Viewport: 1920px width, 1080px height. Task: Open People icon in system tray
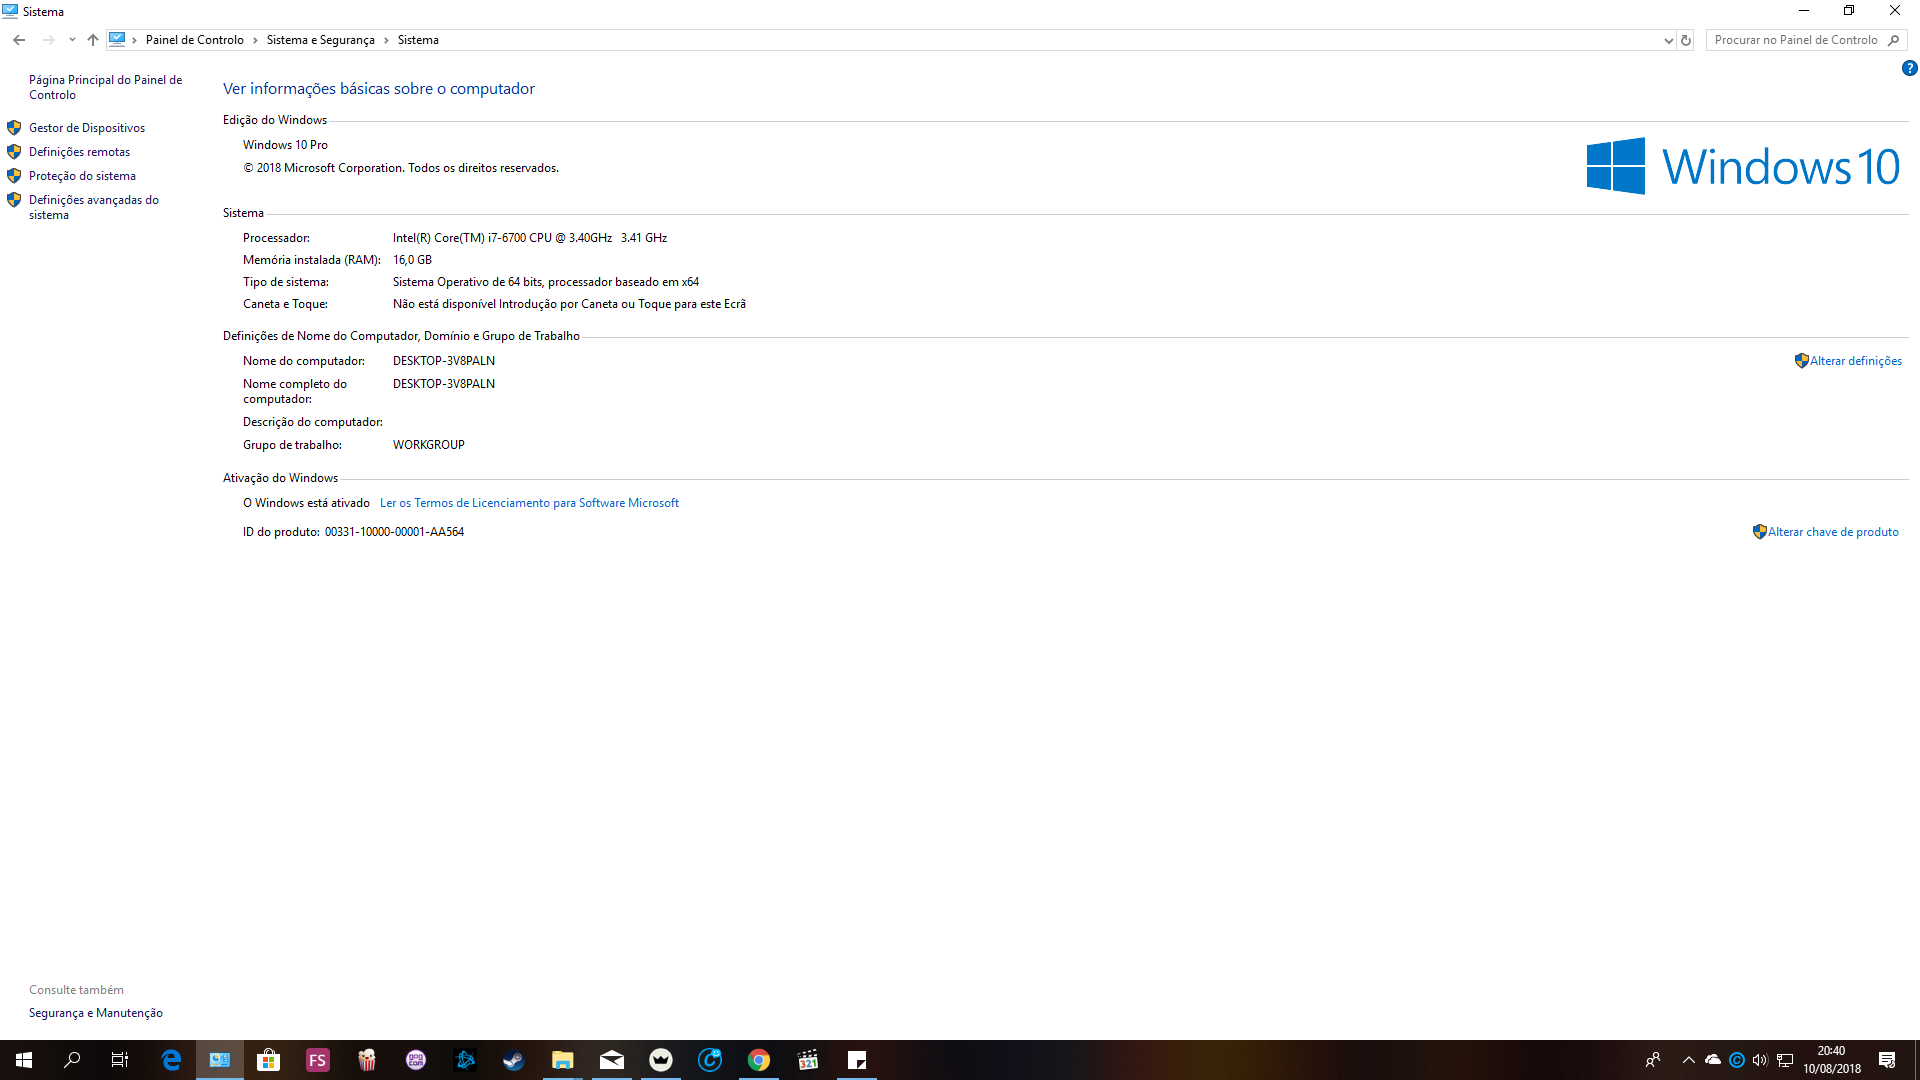point(1653,1060)
